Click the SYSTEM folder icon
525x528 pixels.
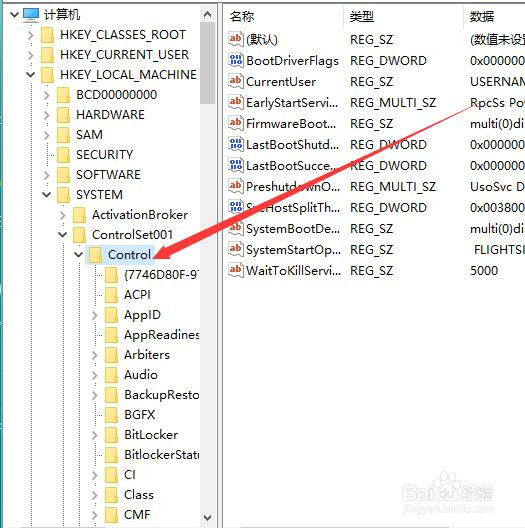[x=63, y=195]
